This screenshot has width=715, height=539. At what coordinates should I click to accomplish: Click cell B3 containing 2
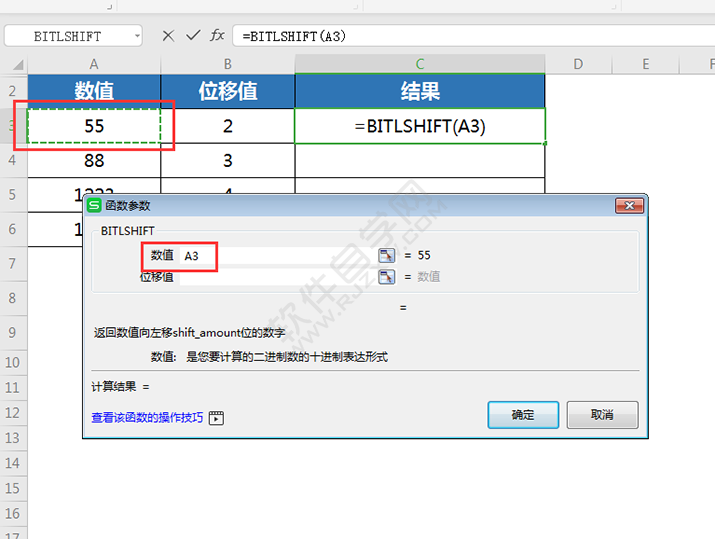pyautogui.click(x=228, y=126)
